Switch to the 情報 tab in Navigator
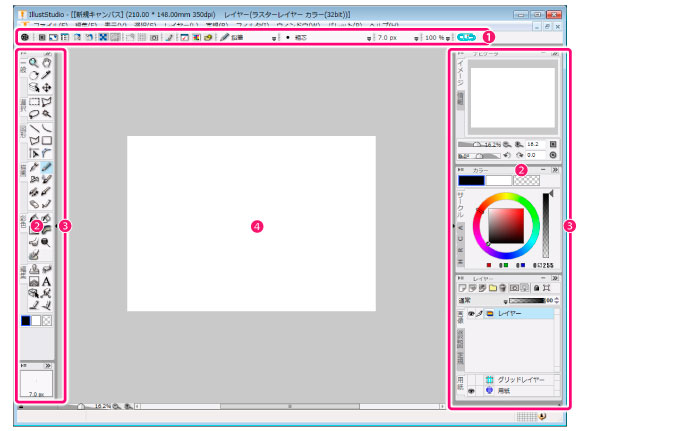 pyautogui.click(x=461, y=99)
